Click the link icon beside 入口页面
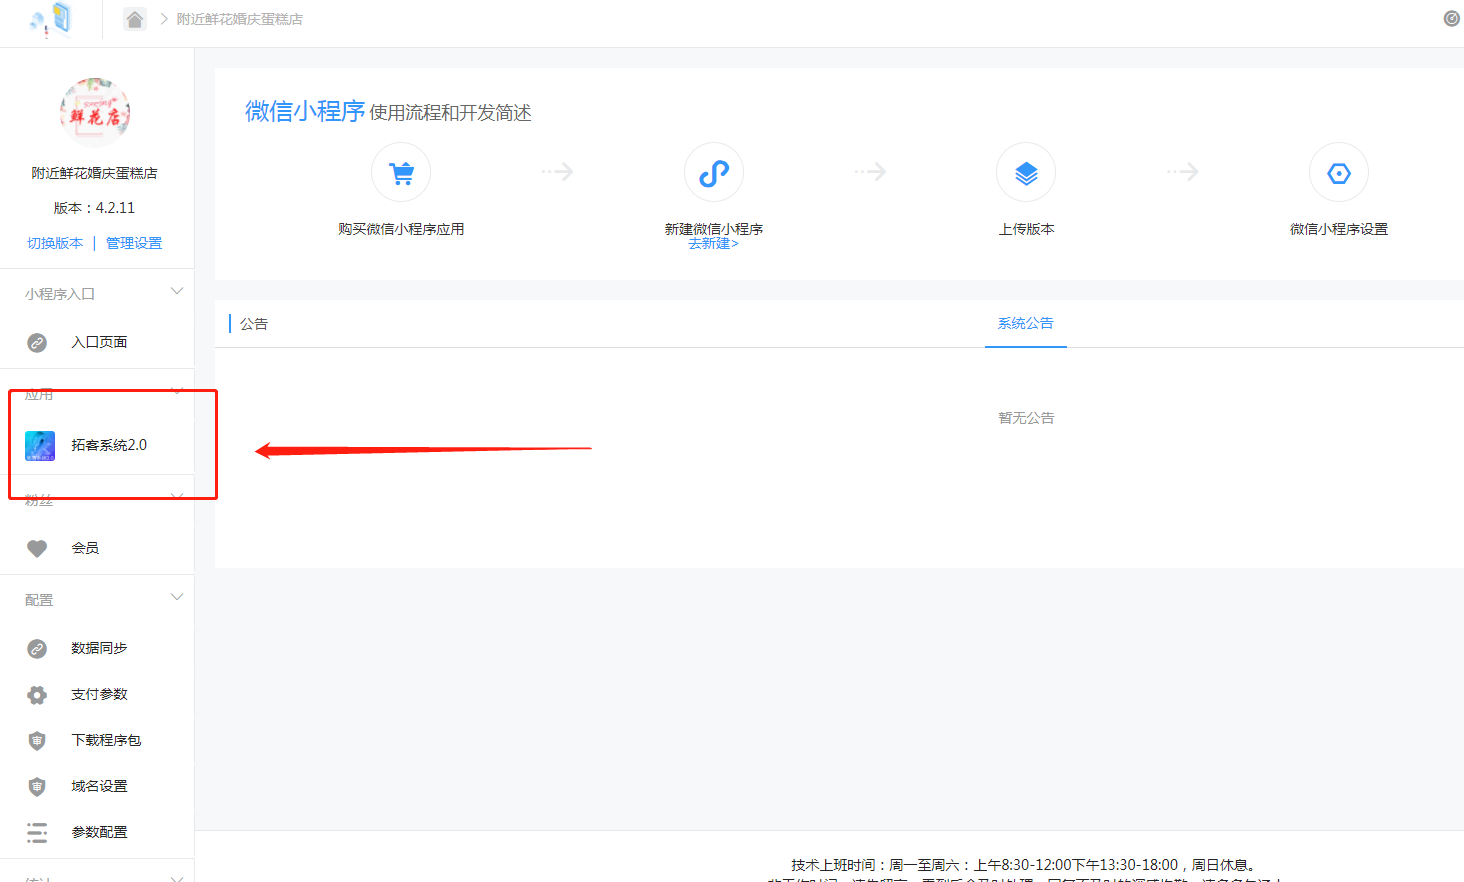The width and height of the screenshot is (1464, 882). click(37, 342)
